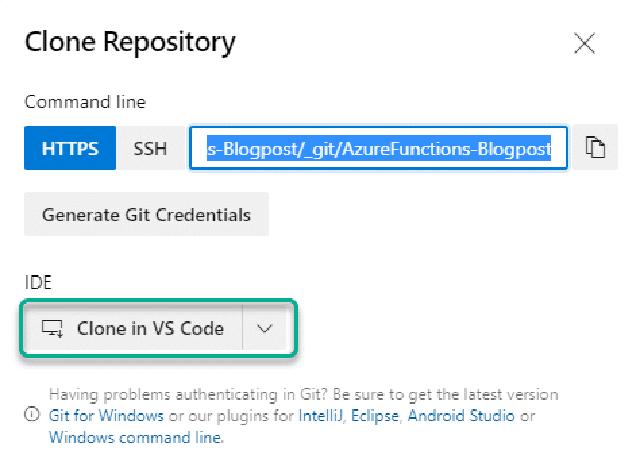
Task: Click the "or our plugins for" text
Action: [x=212, y=416]
